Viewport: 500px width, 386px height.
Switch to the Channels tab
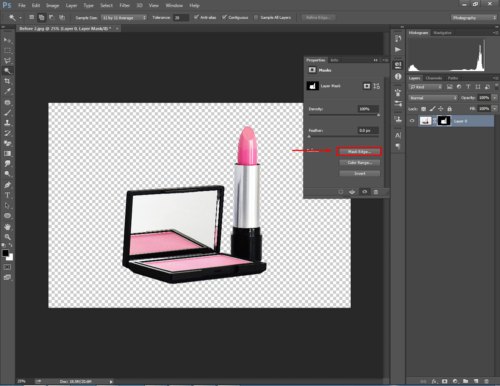click(x=434, y=78)
